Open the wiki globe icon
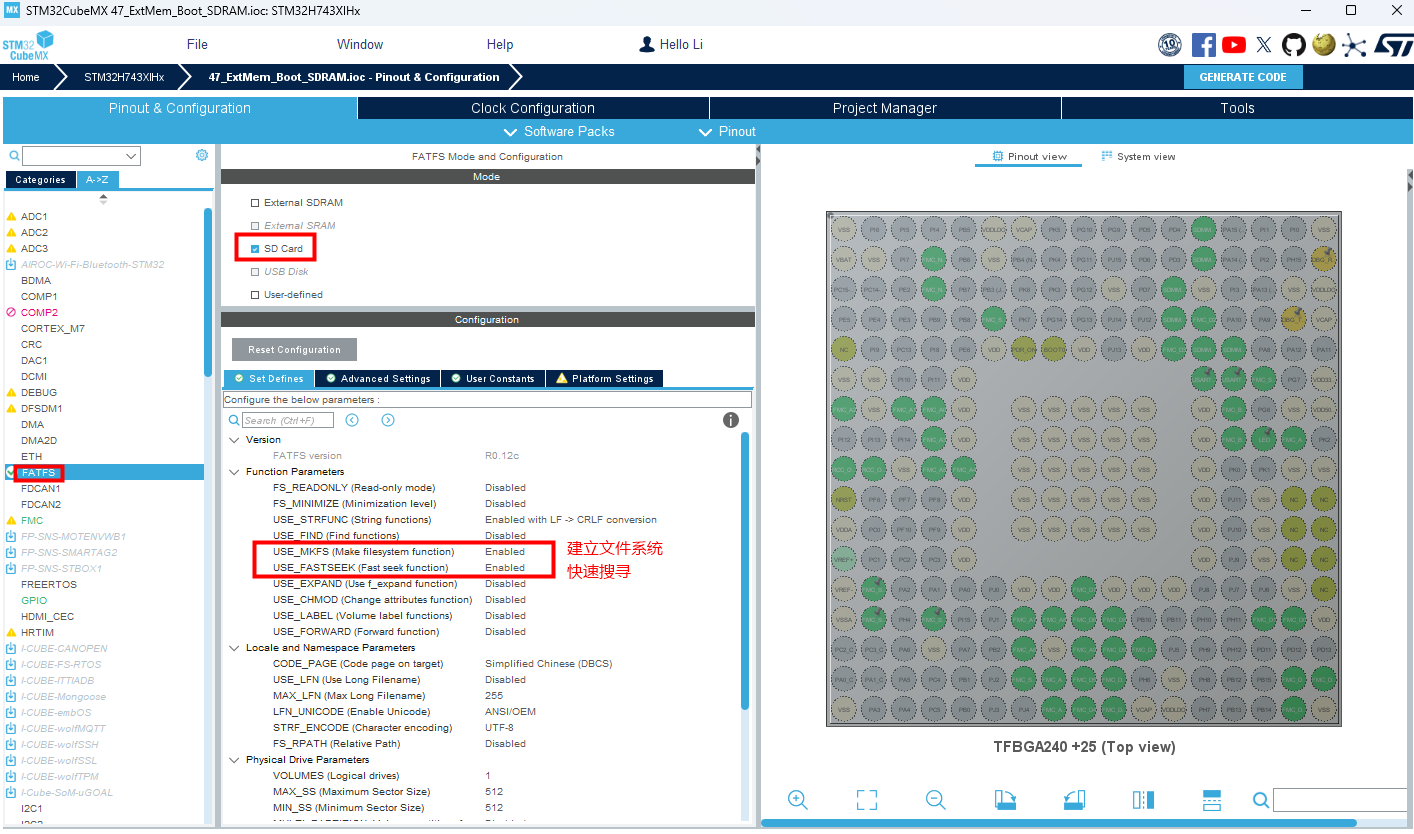Viewport: 1414px width, 834px height. 1324,45
